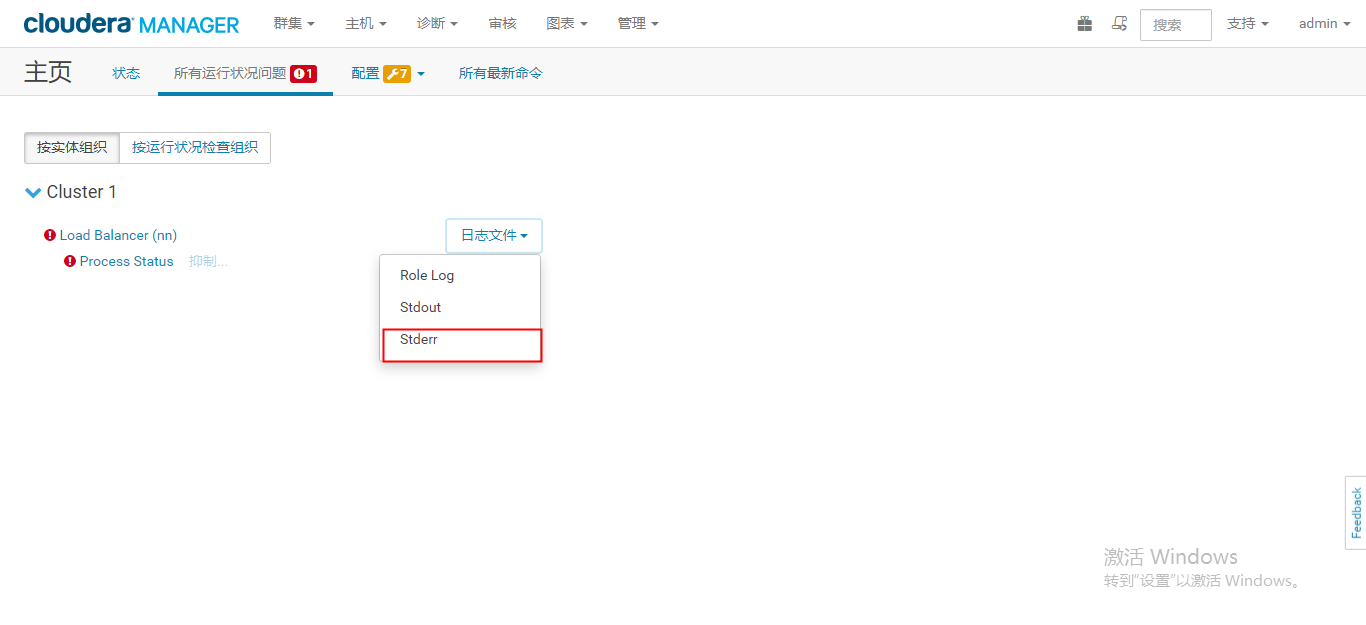Click the 主页 page title
This screenshot has height=625, width=1366.
[x=48, y=72]
